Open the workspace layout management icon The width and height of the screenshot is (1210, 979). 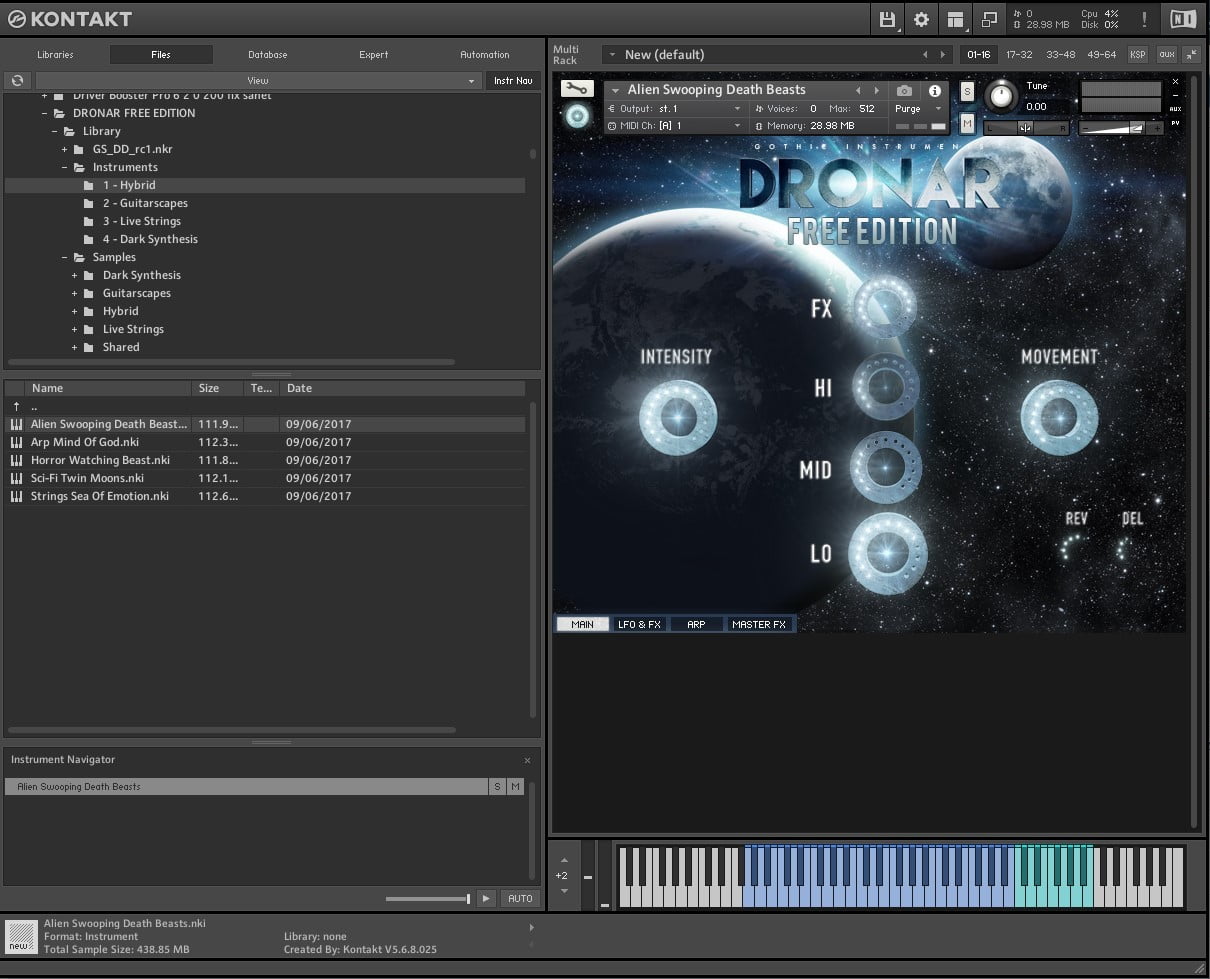pyautogui.click(x=955, y=19)
